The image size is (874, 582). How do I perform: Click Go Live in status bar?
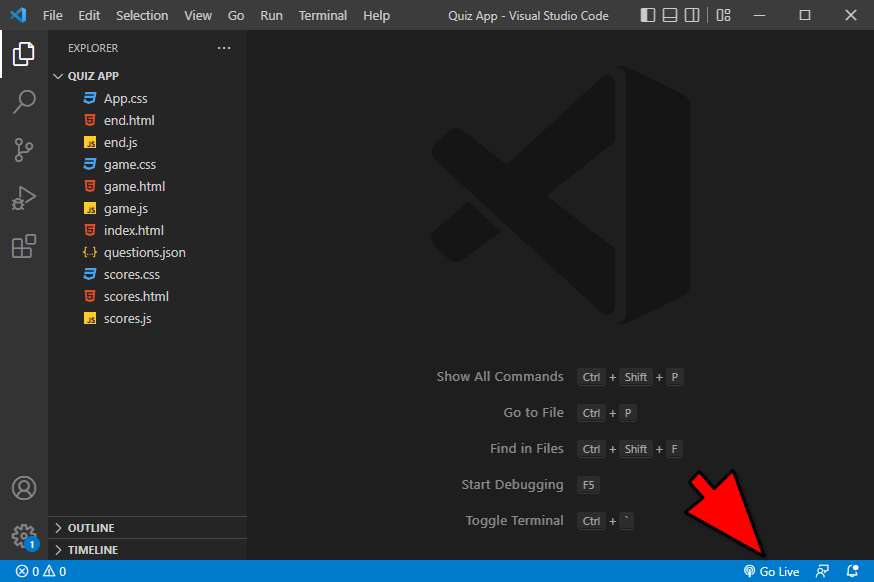(771, 571)
